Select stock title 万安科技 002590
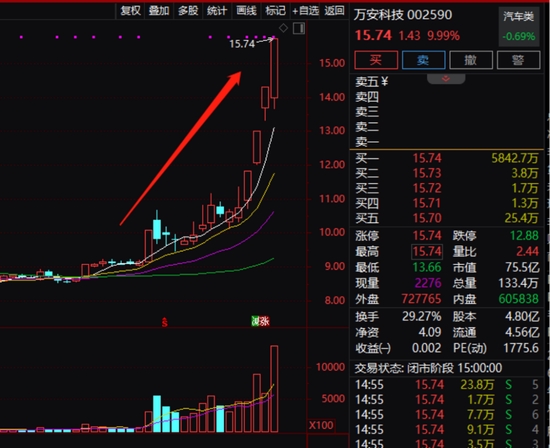This screenshot has height=448, width=550. [x=403, y=15]
